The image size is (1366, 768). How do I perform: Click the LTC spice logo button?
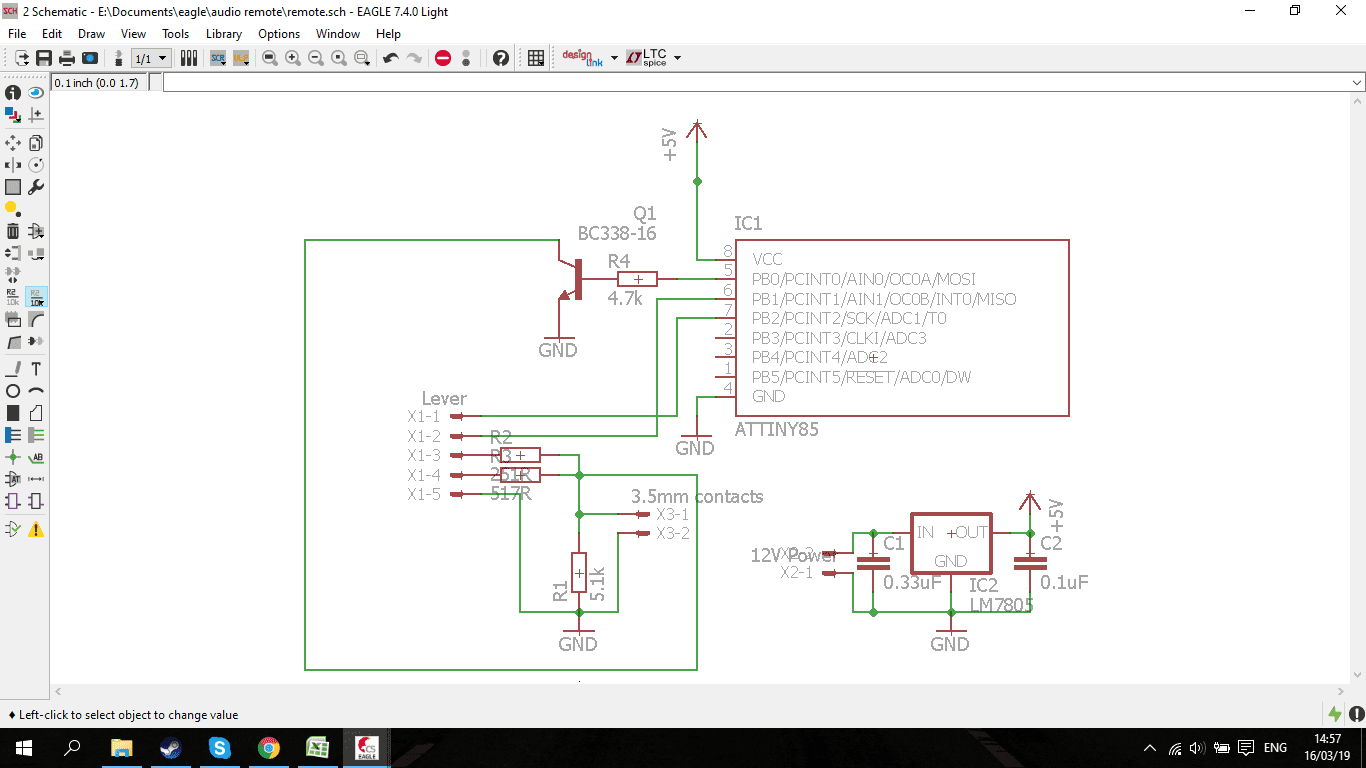[x=647, y=58]
